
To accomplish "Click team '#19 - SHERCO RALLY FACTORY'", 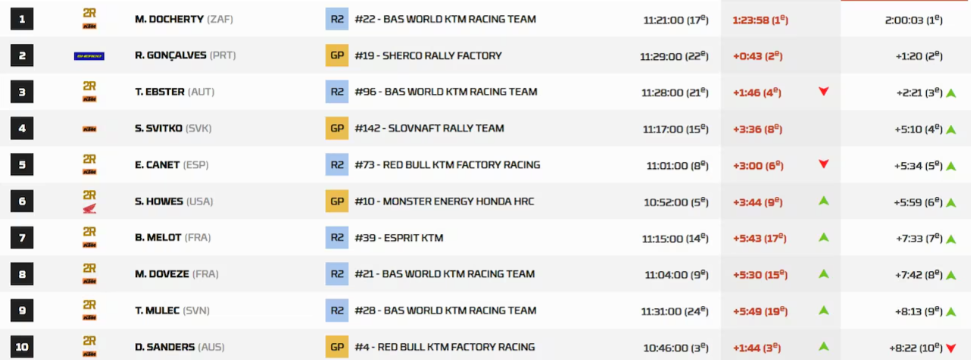I will coord(429,56).
